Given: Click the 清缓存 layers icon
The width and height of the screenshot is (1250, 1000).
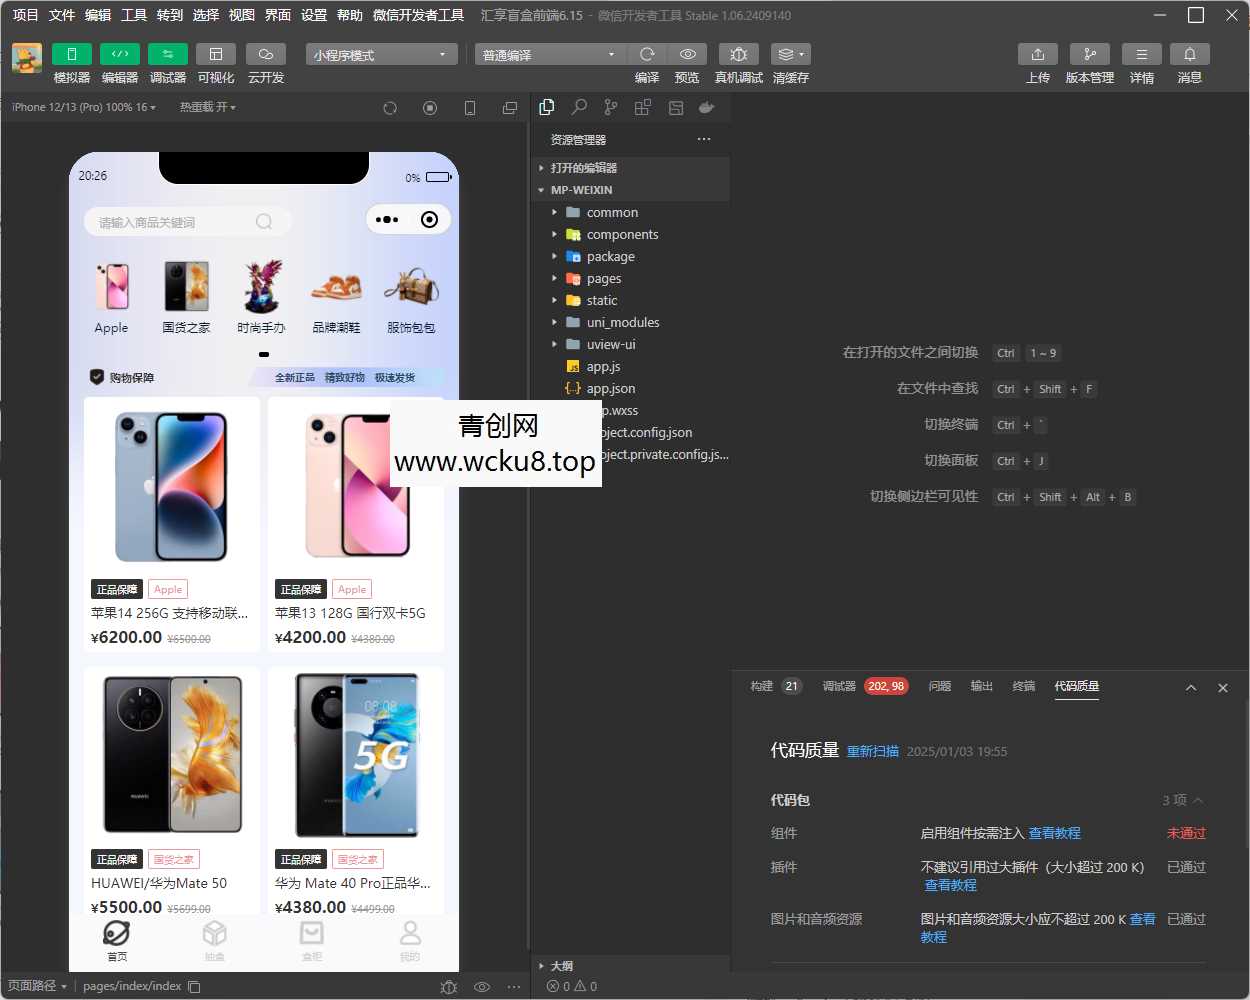Looking at the screenshot, I should [x=790, y=54].
